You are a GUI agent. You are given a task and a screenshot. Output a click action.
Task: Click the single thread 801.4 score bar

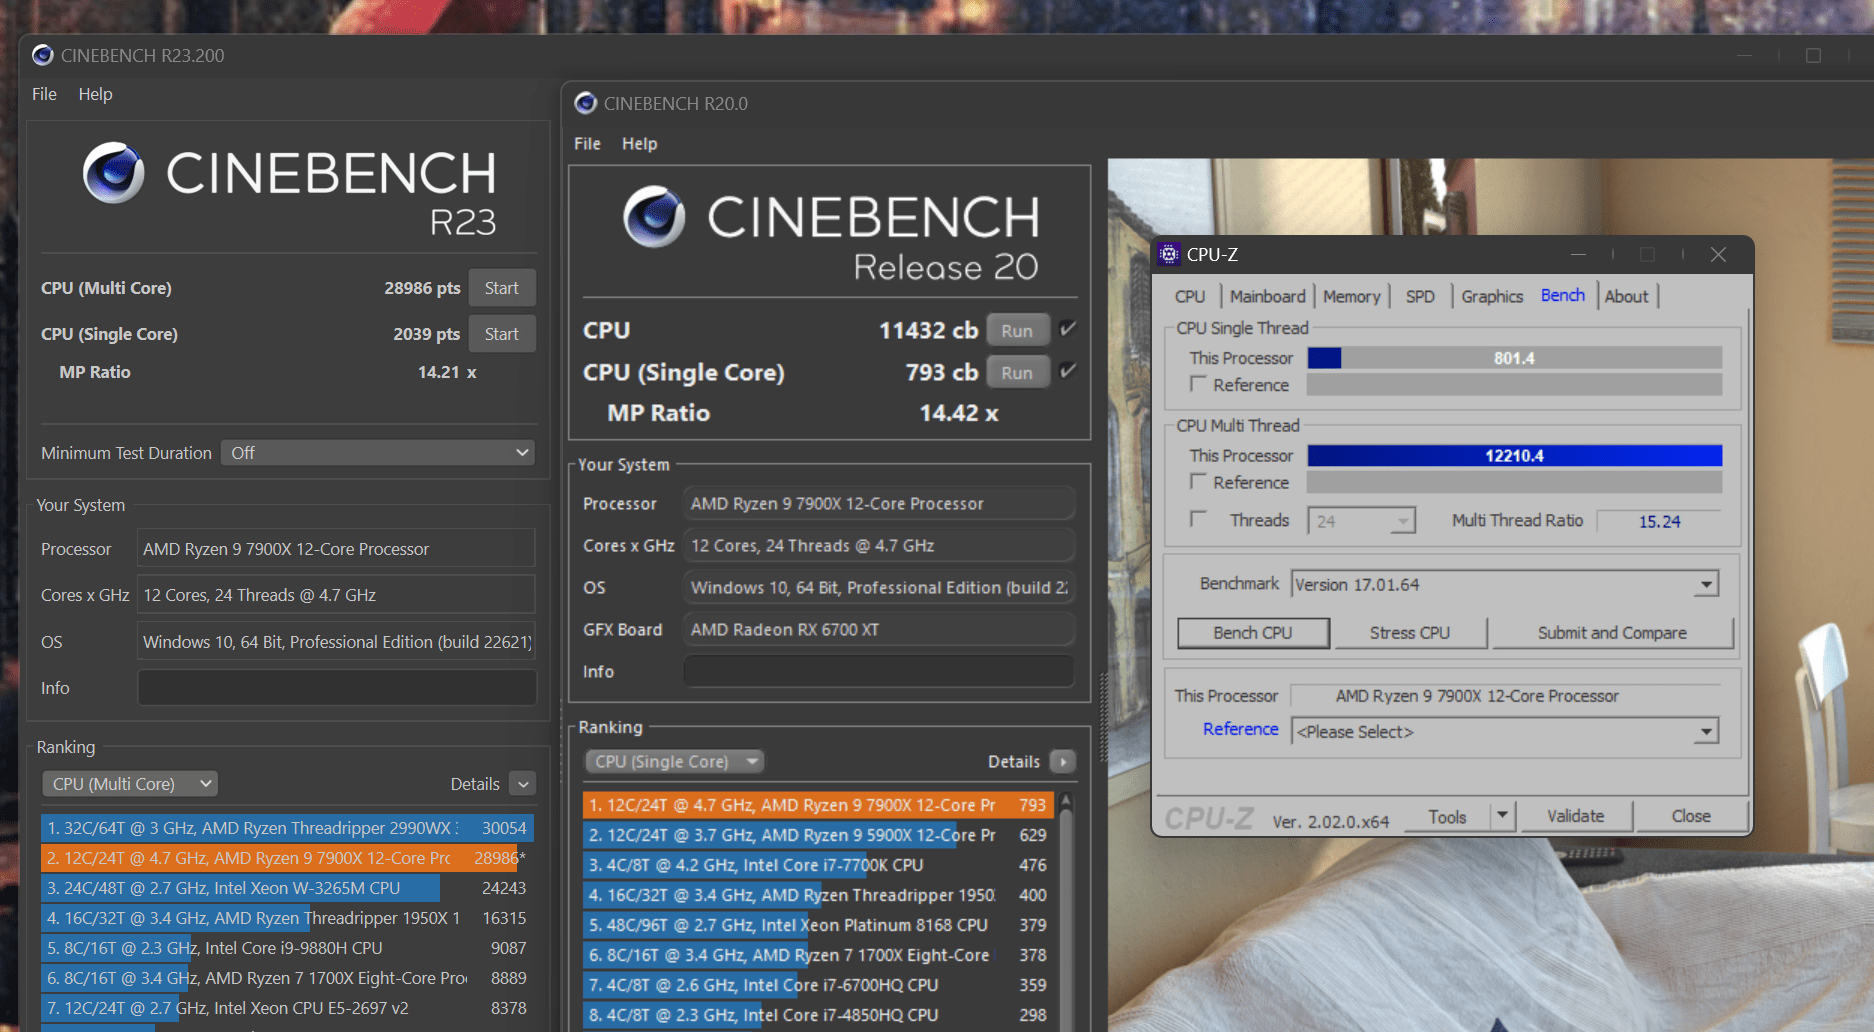[1514, 358]
